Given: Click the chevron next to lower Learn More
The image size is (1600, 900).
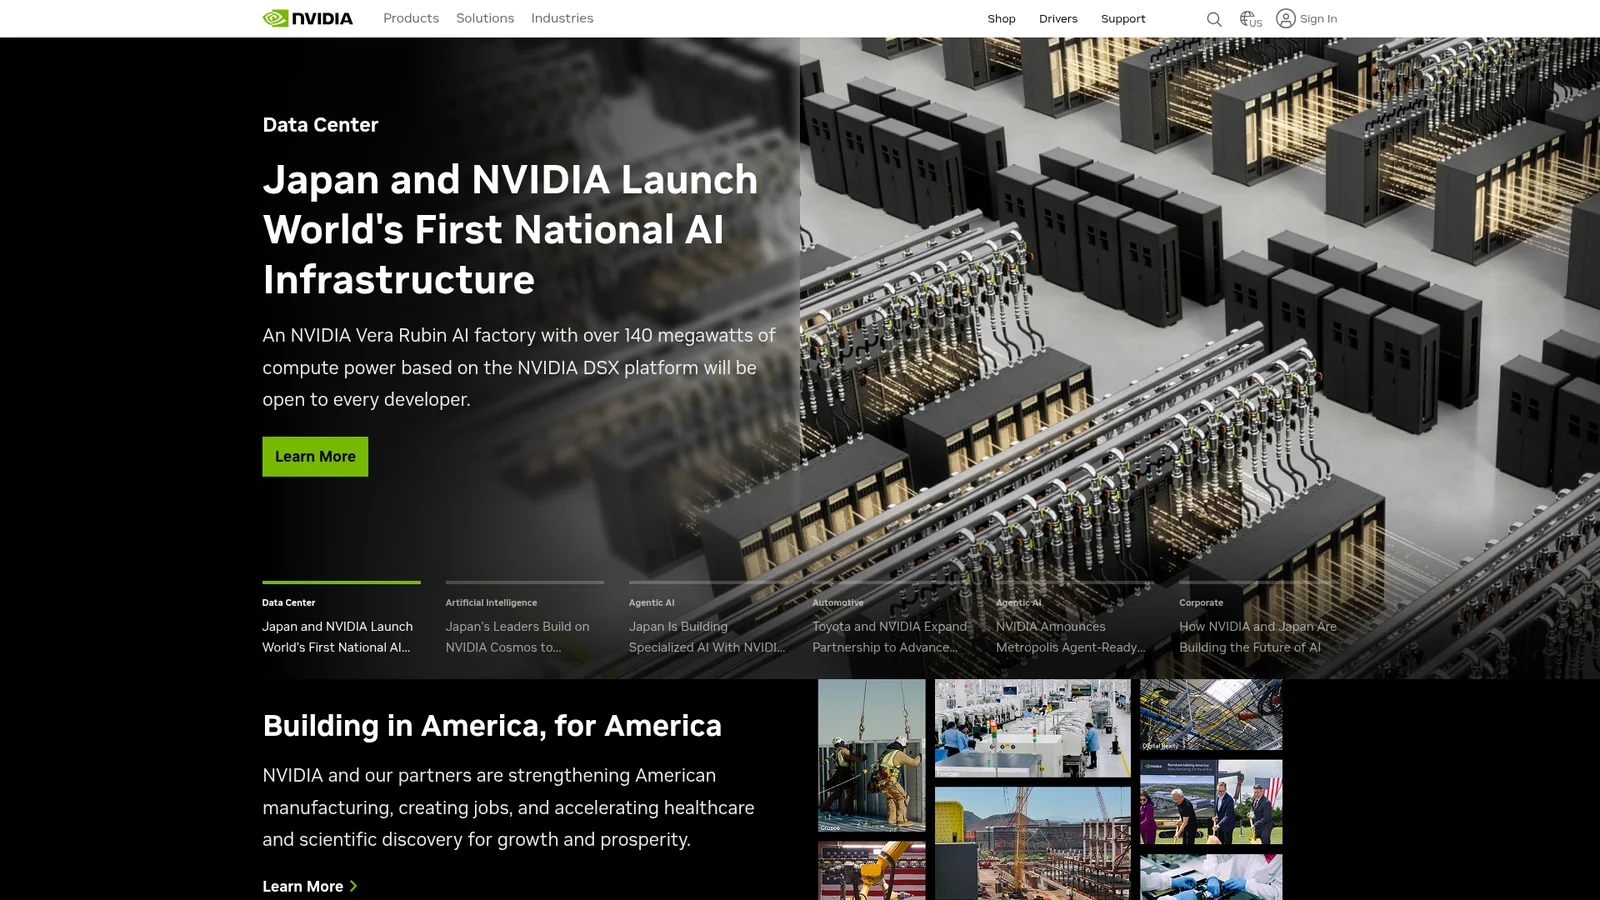Looking at the screenshot, I should pyautogui.click(x=353, y=886).
